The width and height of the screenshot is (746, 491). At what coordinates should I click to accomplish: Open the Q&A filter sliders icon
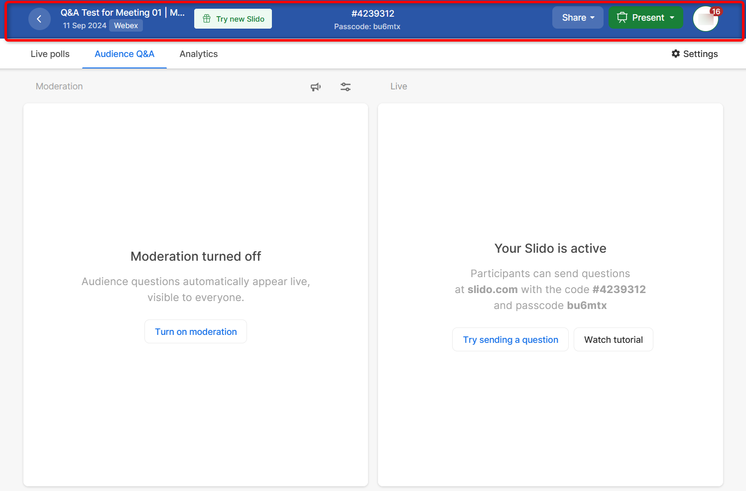[346, 87]
